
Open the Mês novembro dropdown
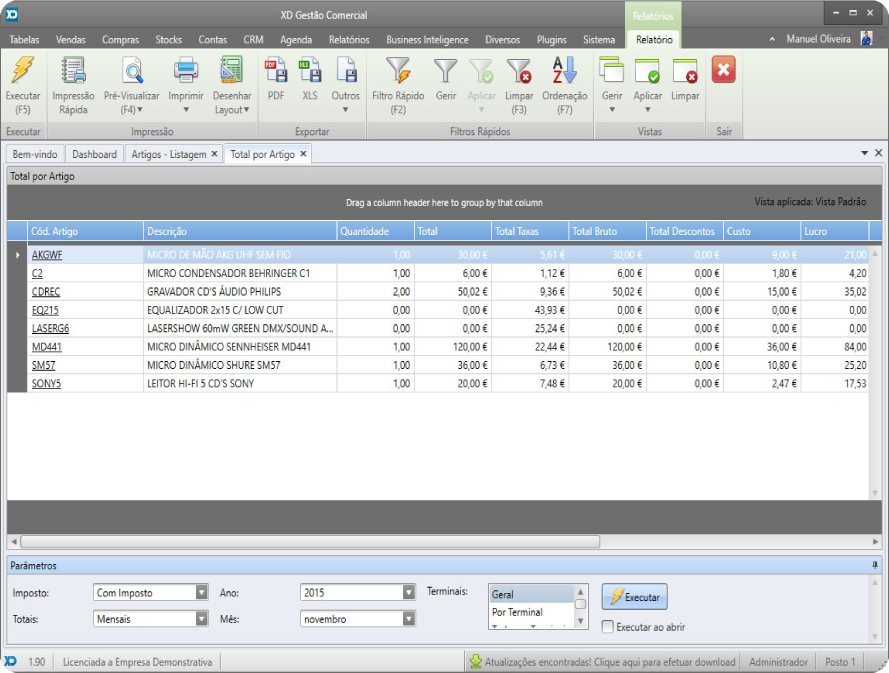pyautogui.click(x=408, y=619)
